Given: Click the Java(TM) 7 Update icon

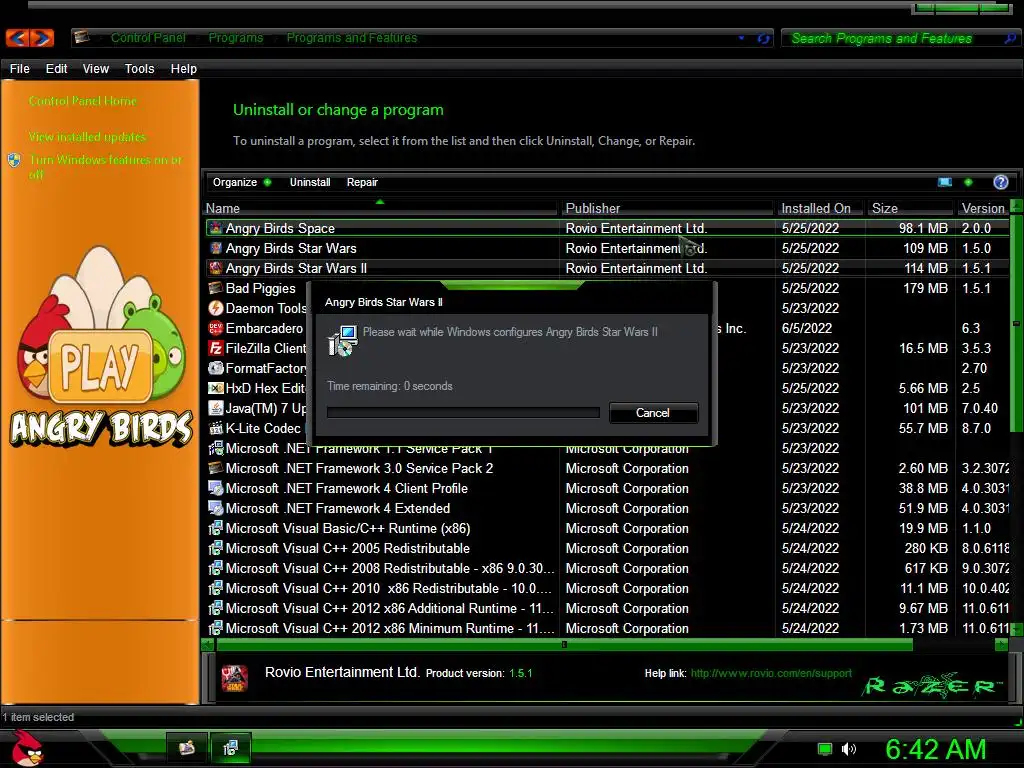Looking at the screenshot, I should (x=216, y=408).
